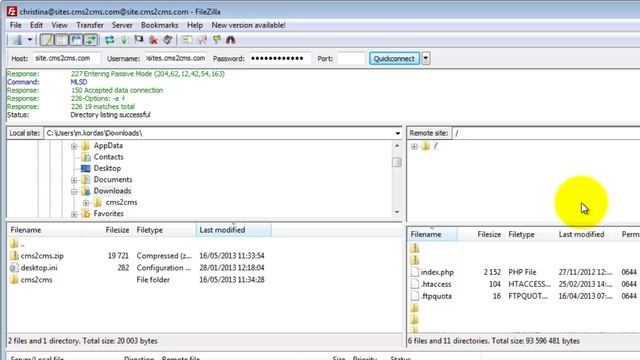Open the Help menu
This screenshot has width=640, height=360.
(x=195, y=25)
